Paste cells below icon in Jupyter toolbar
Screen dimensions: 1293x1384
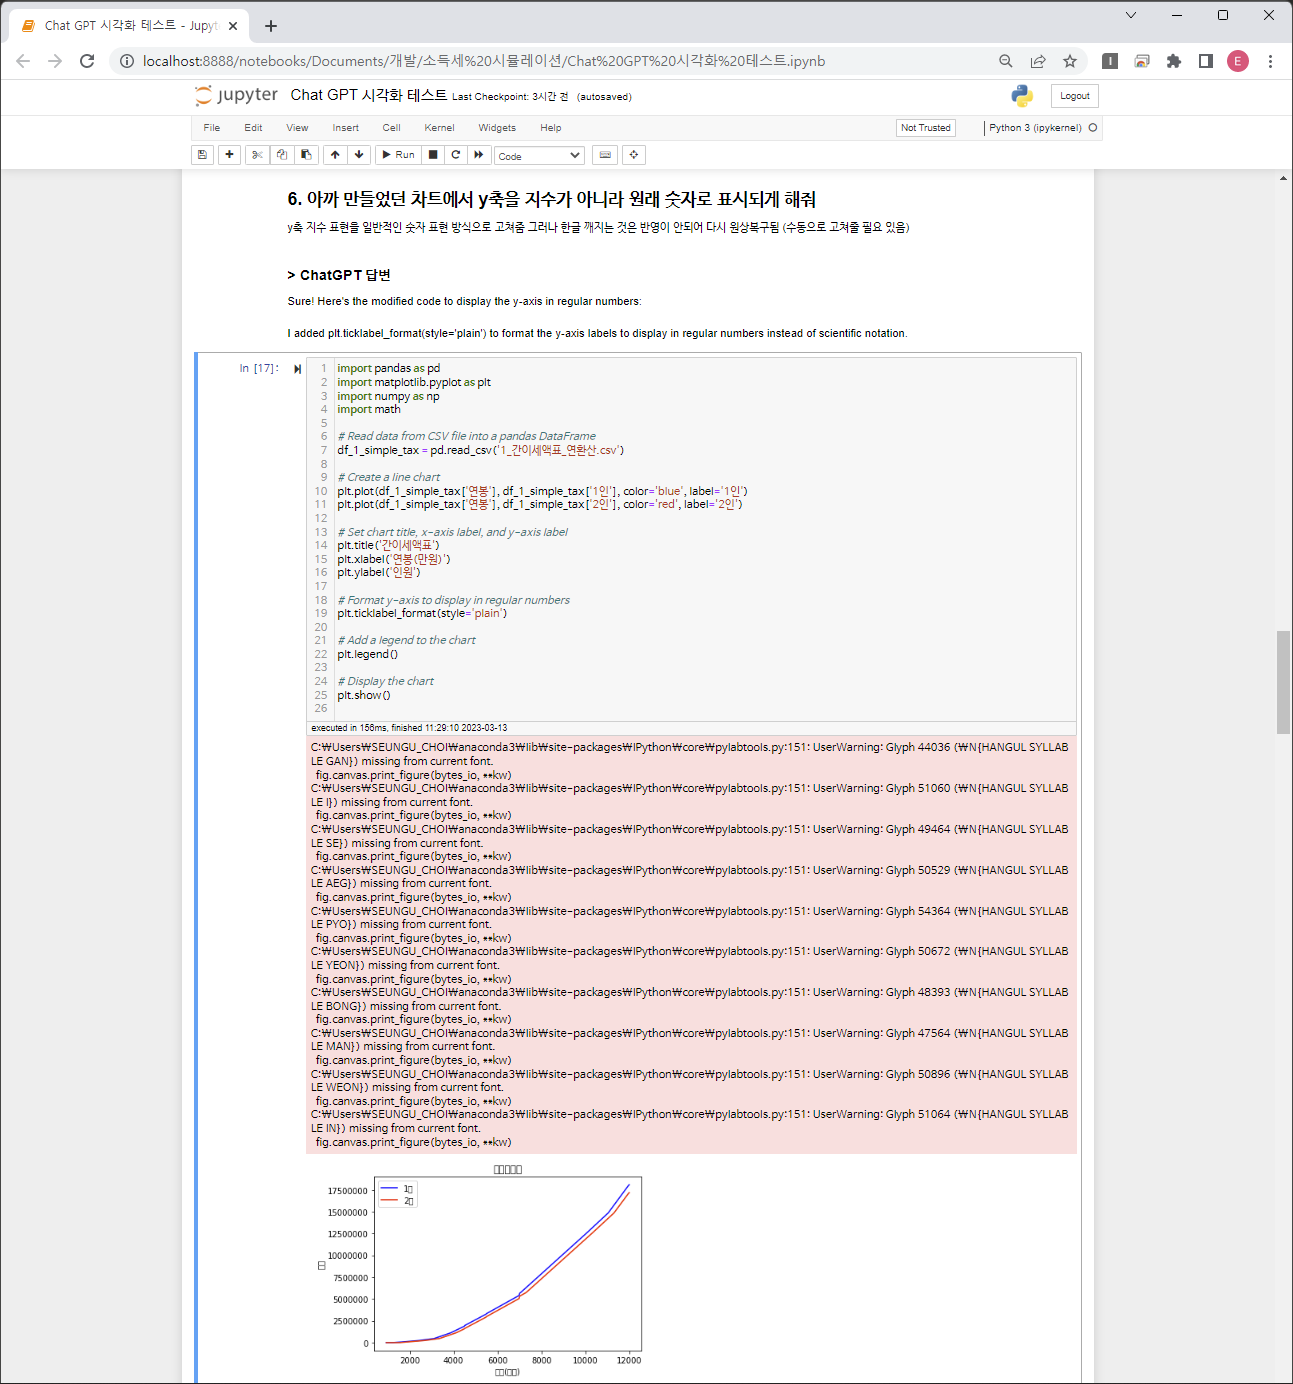click(306, 155)
